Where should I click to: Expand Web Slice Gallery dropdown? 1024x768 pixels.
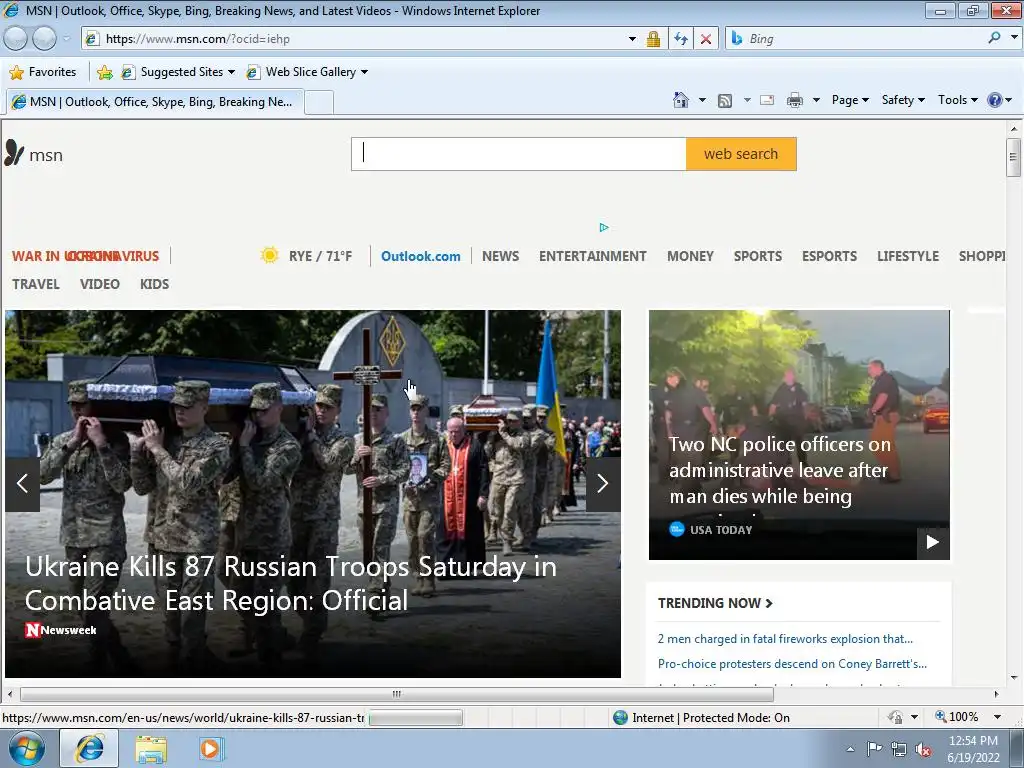click(x=364, y=72)
